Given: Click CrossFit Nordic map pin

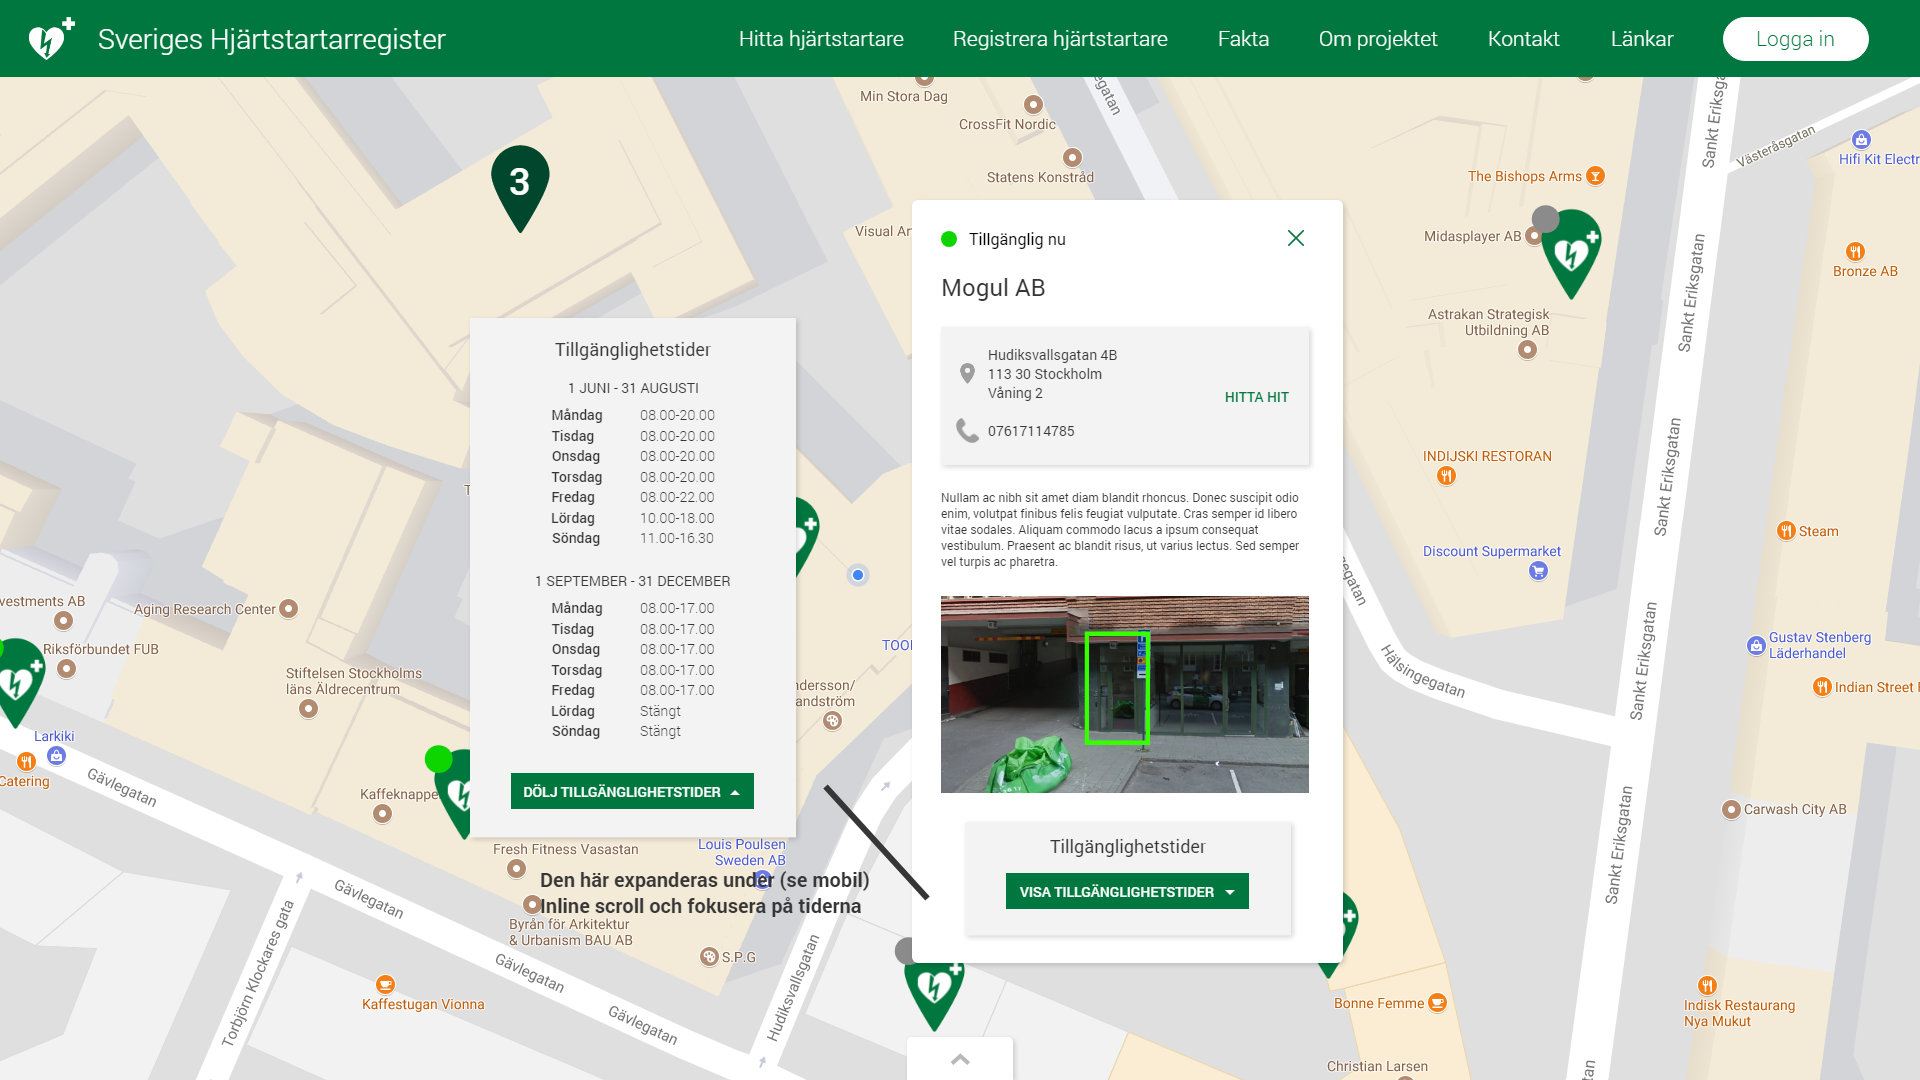Looking at the screenshot, I should tap(1033, 105).
